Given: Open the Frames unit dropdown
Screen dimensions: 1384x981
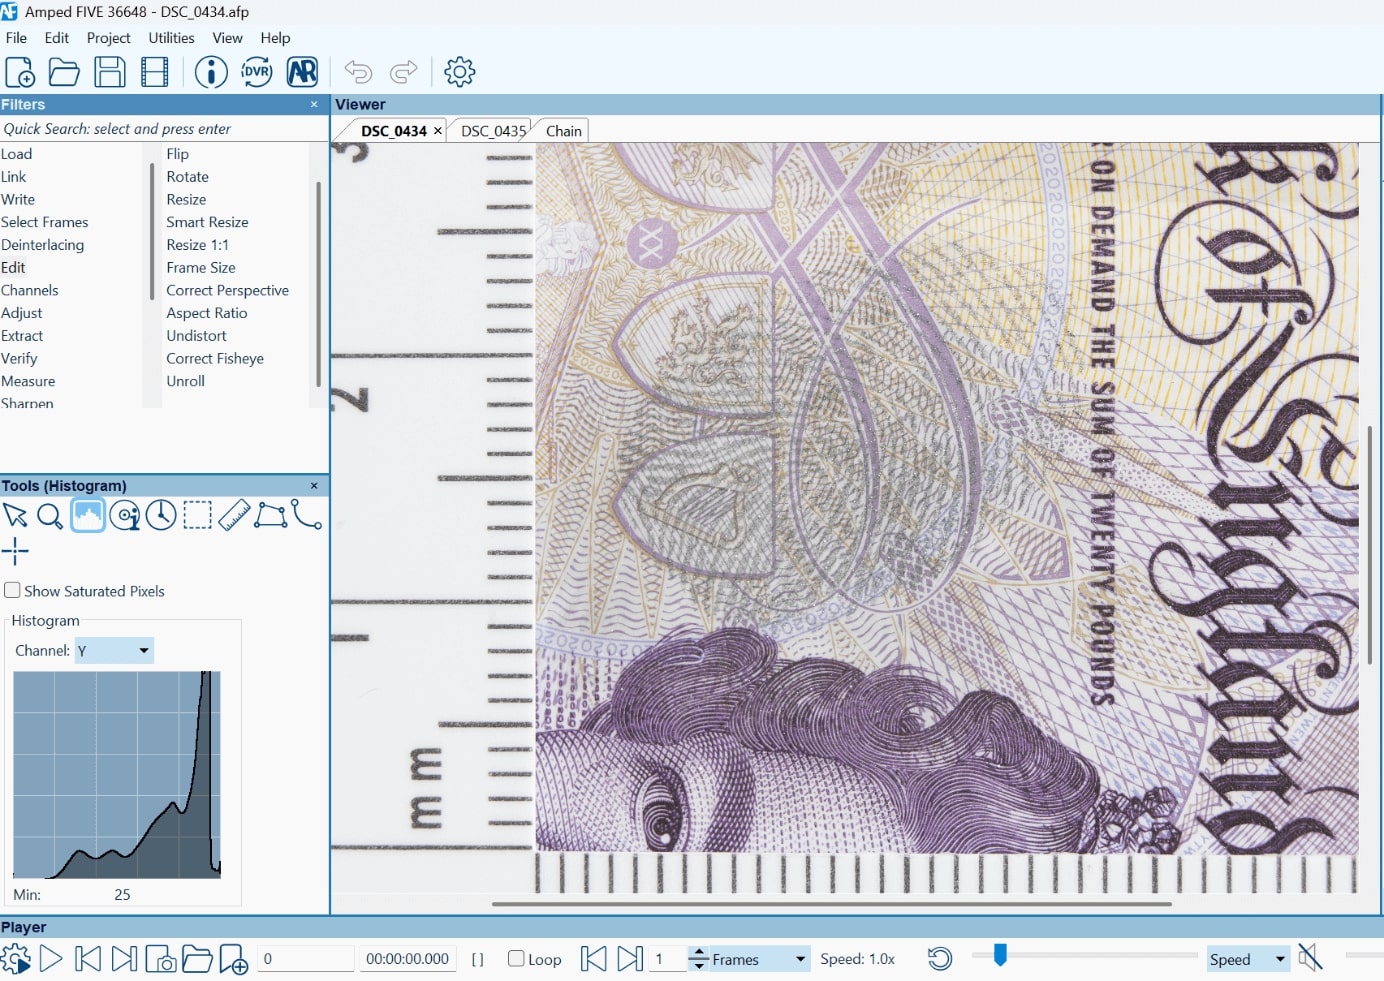Looking at the screenshot, I should [759, 959].
